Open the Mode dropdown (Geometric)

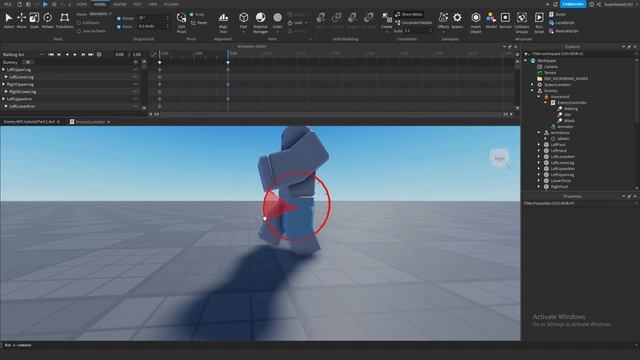point(100,14)
